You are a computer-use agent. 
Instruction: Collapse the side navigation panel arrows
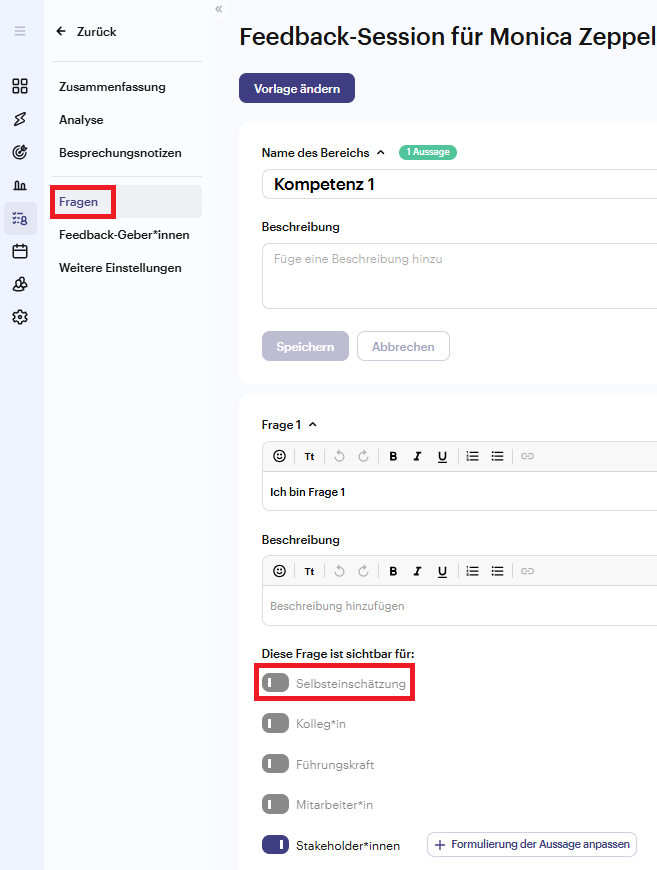tap(219, 9)
